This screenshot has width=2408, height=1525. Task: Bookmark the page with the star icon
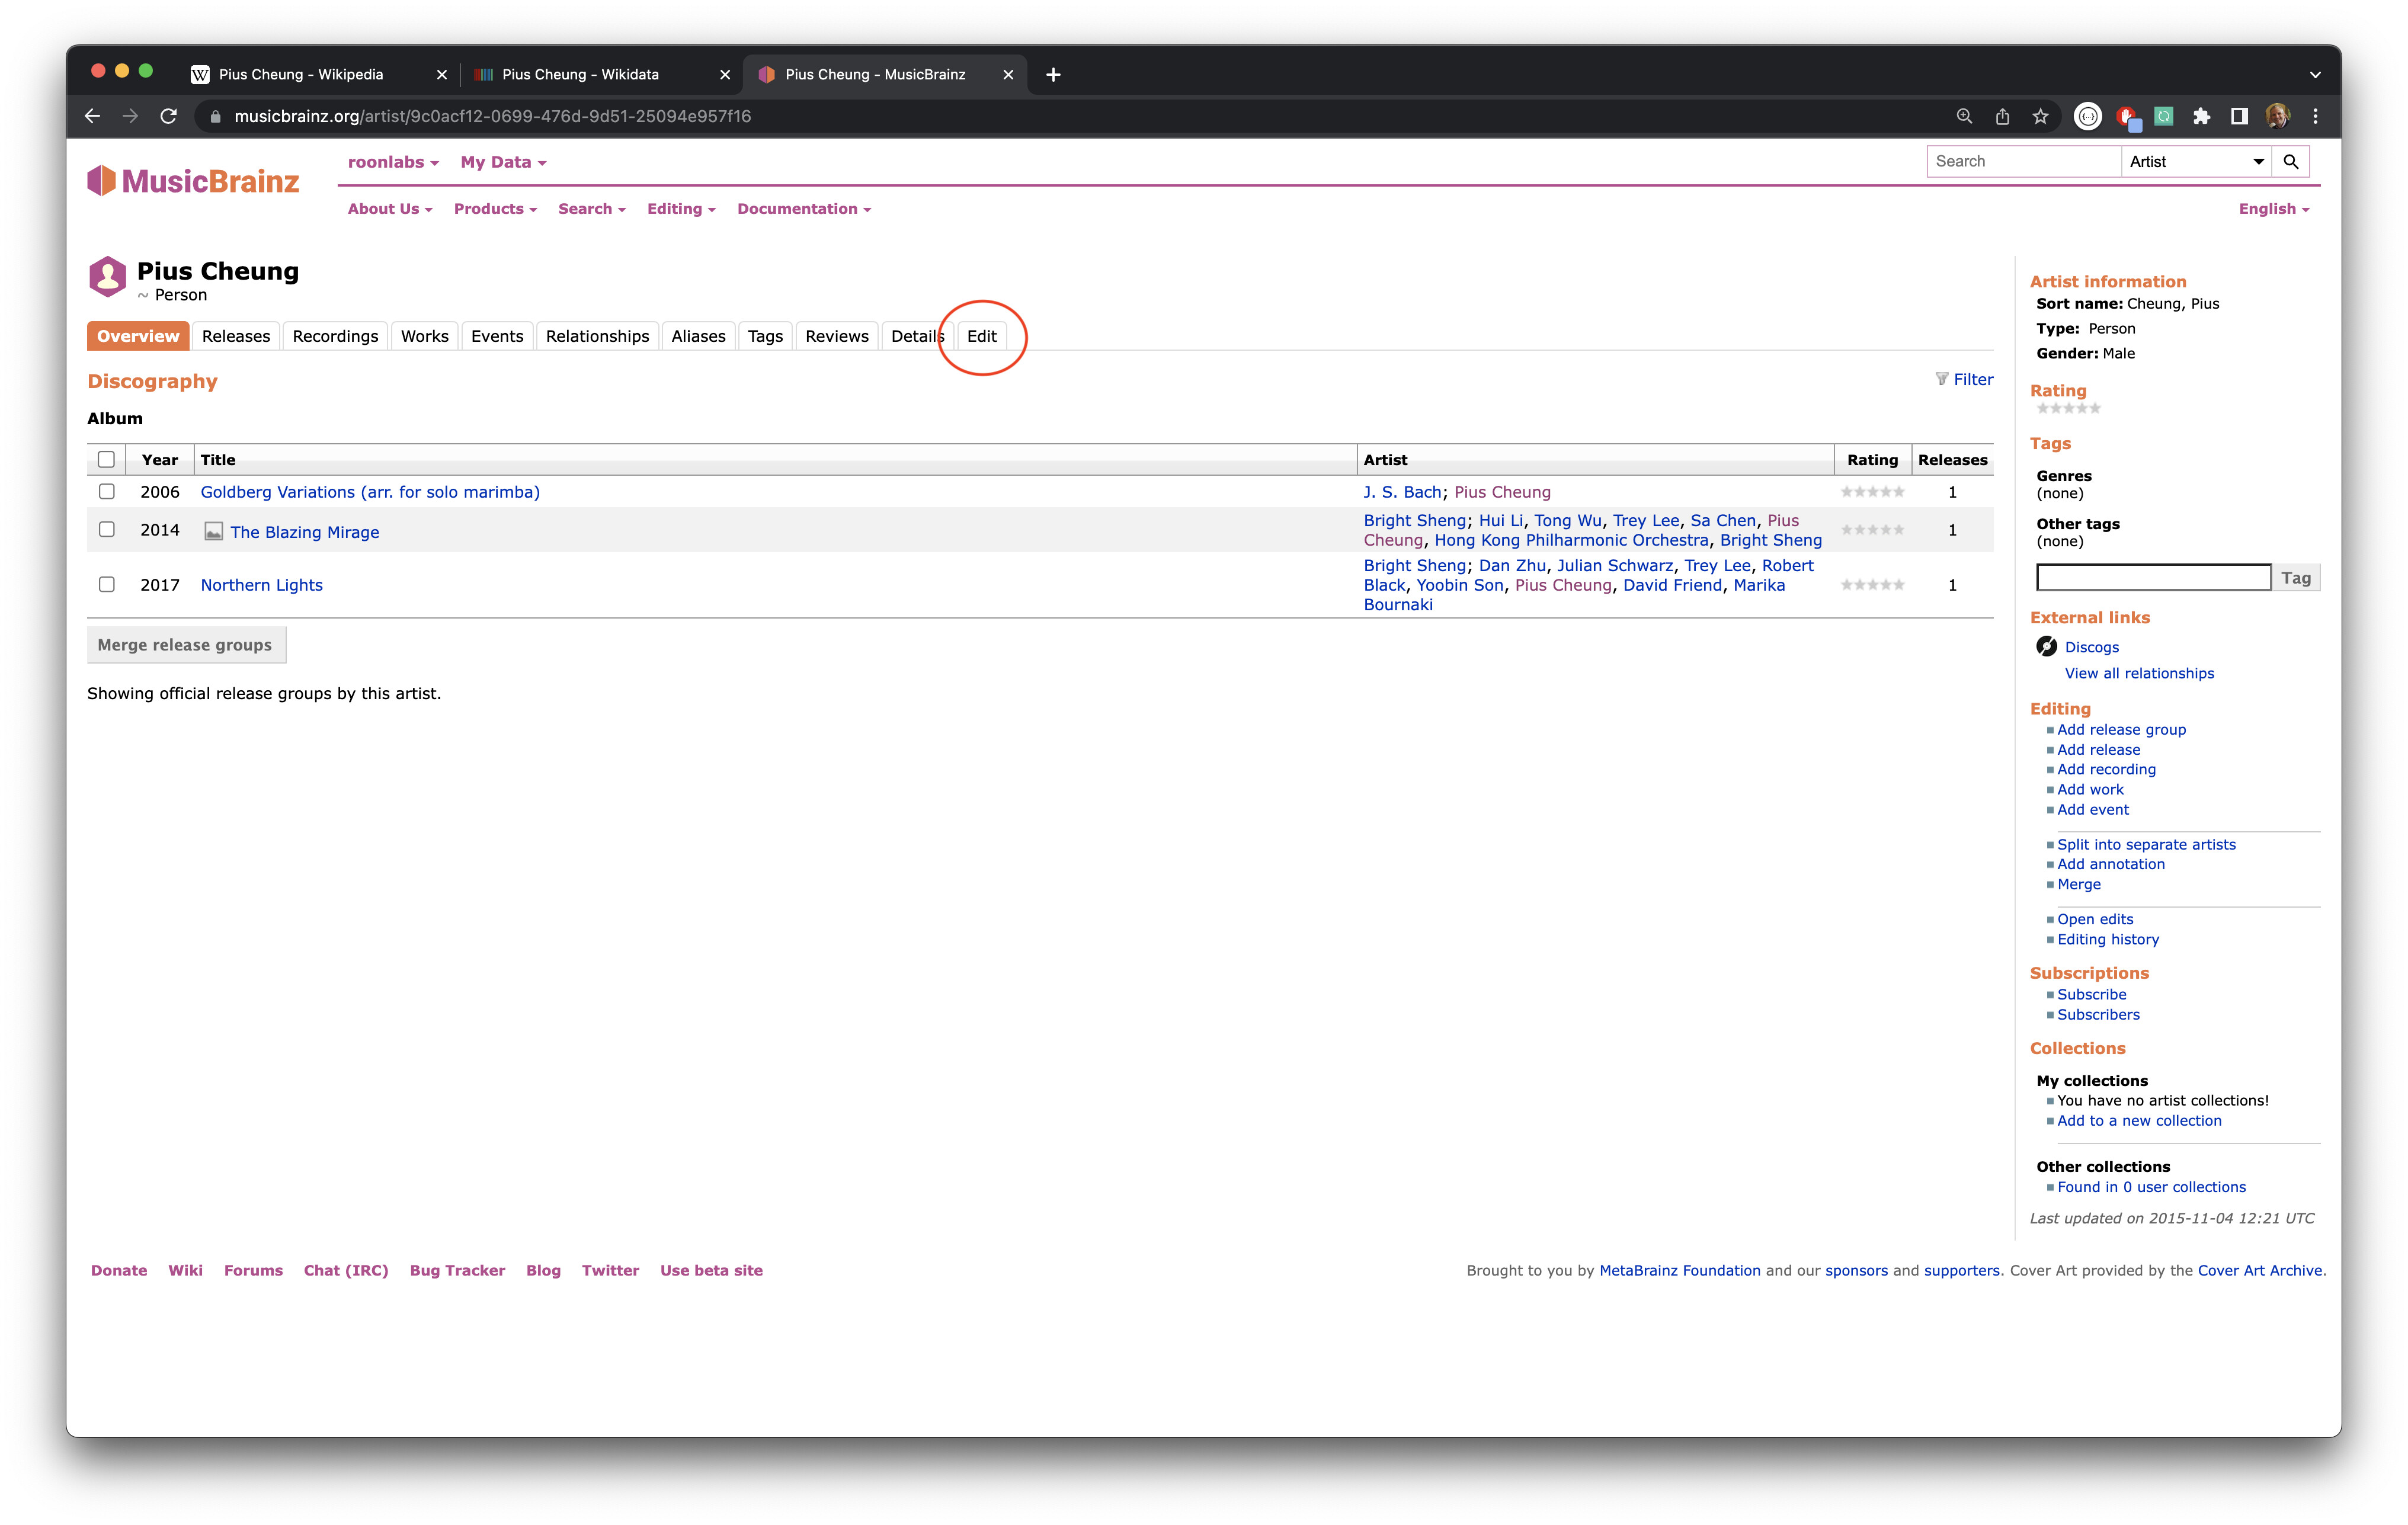click(x=2040, y=117)
